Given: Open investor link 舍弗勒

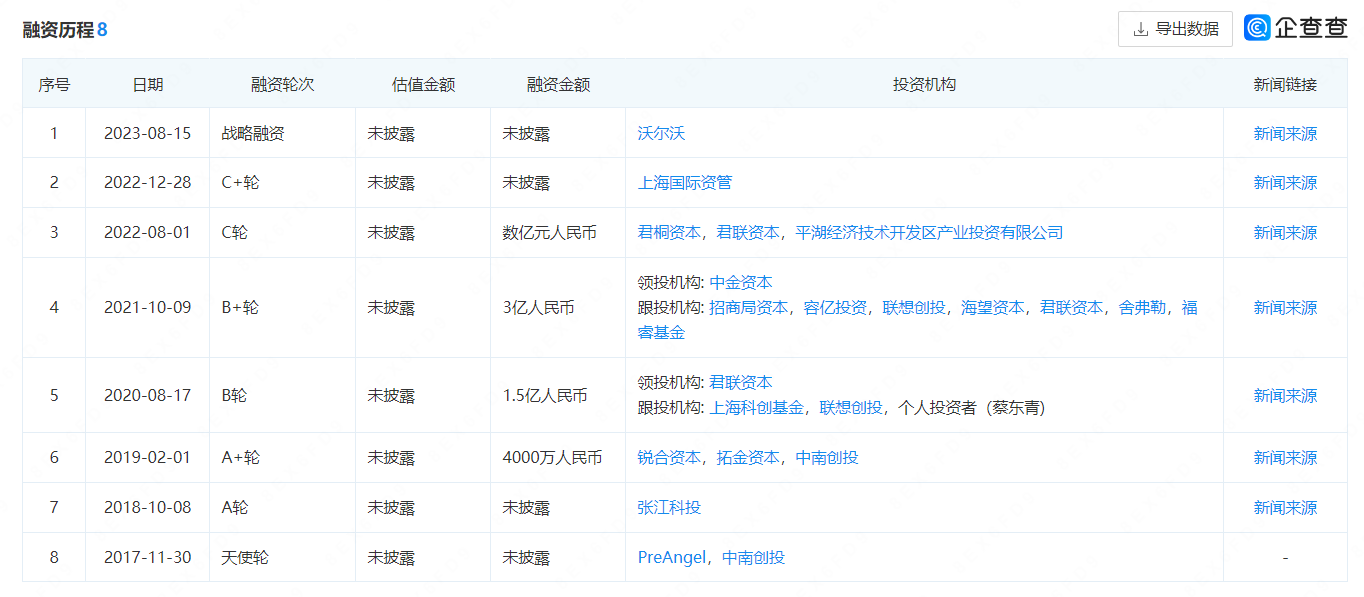Looking at the screenshot, I should (1142, 308).
